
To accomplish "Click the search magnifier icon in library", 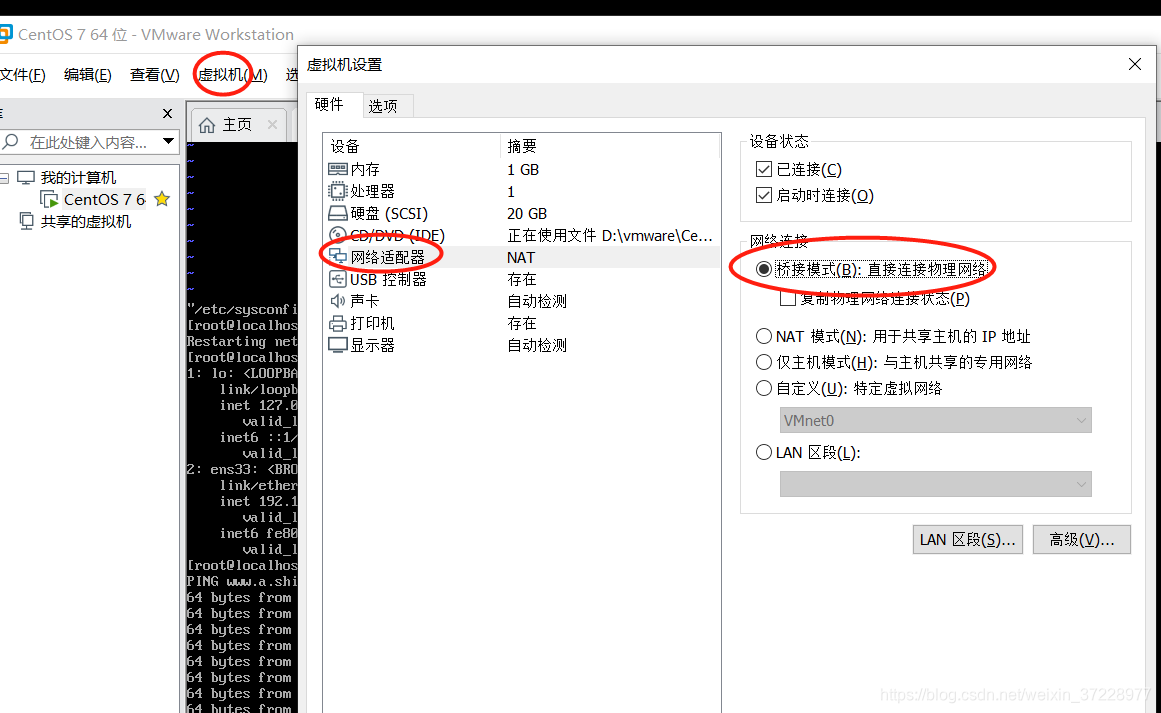I will coord(10,141).
